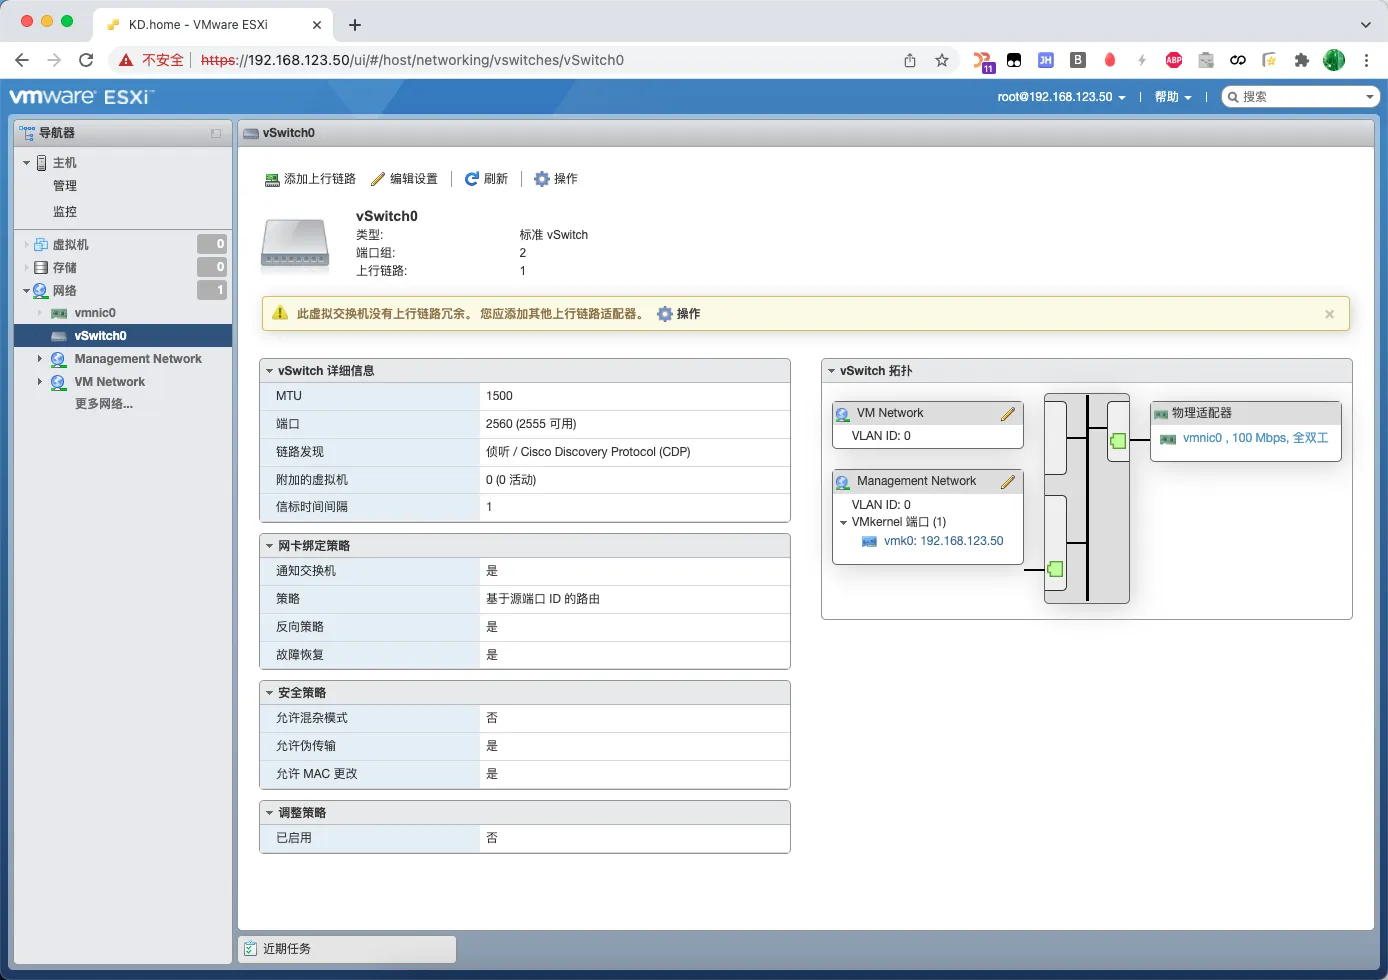Select Host (主机) in the navigator
Viewport: 1388px width, 980px height.
point(64,163)
